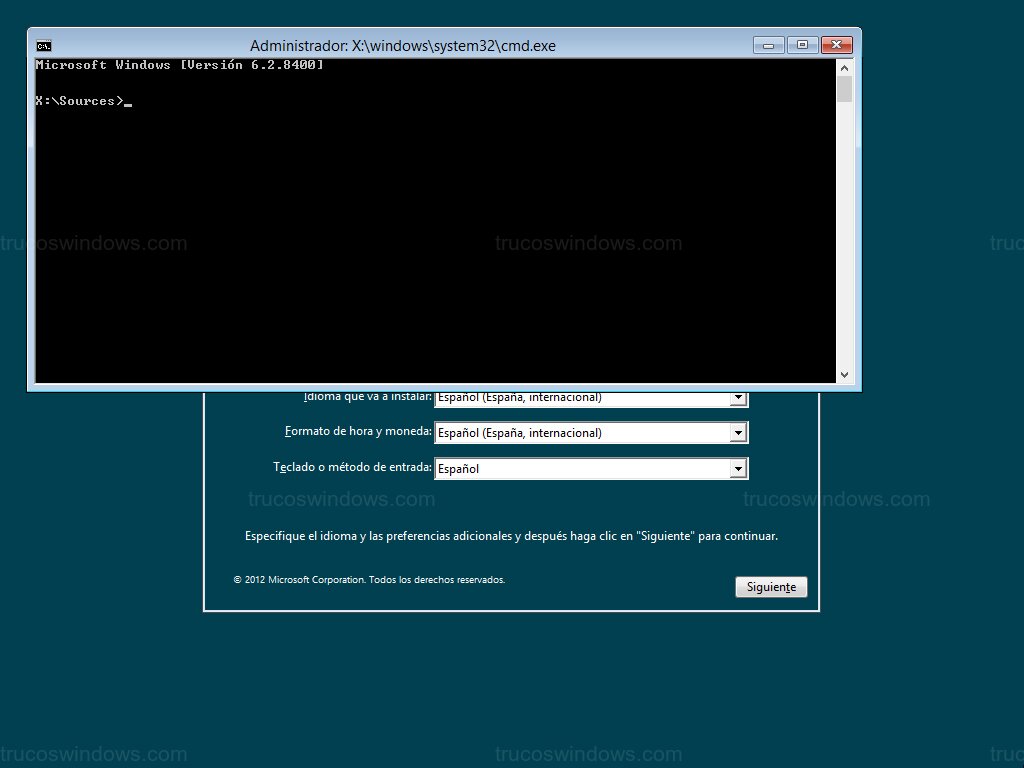Click the scrollbar up arrow

845,67
